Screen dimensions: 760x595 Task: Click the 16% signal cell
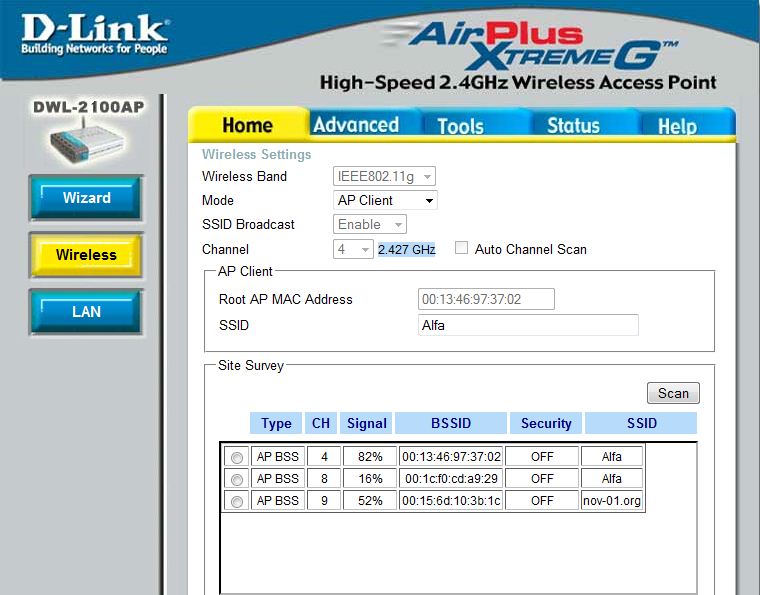370,479
